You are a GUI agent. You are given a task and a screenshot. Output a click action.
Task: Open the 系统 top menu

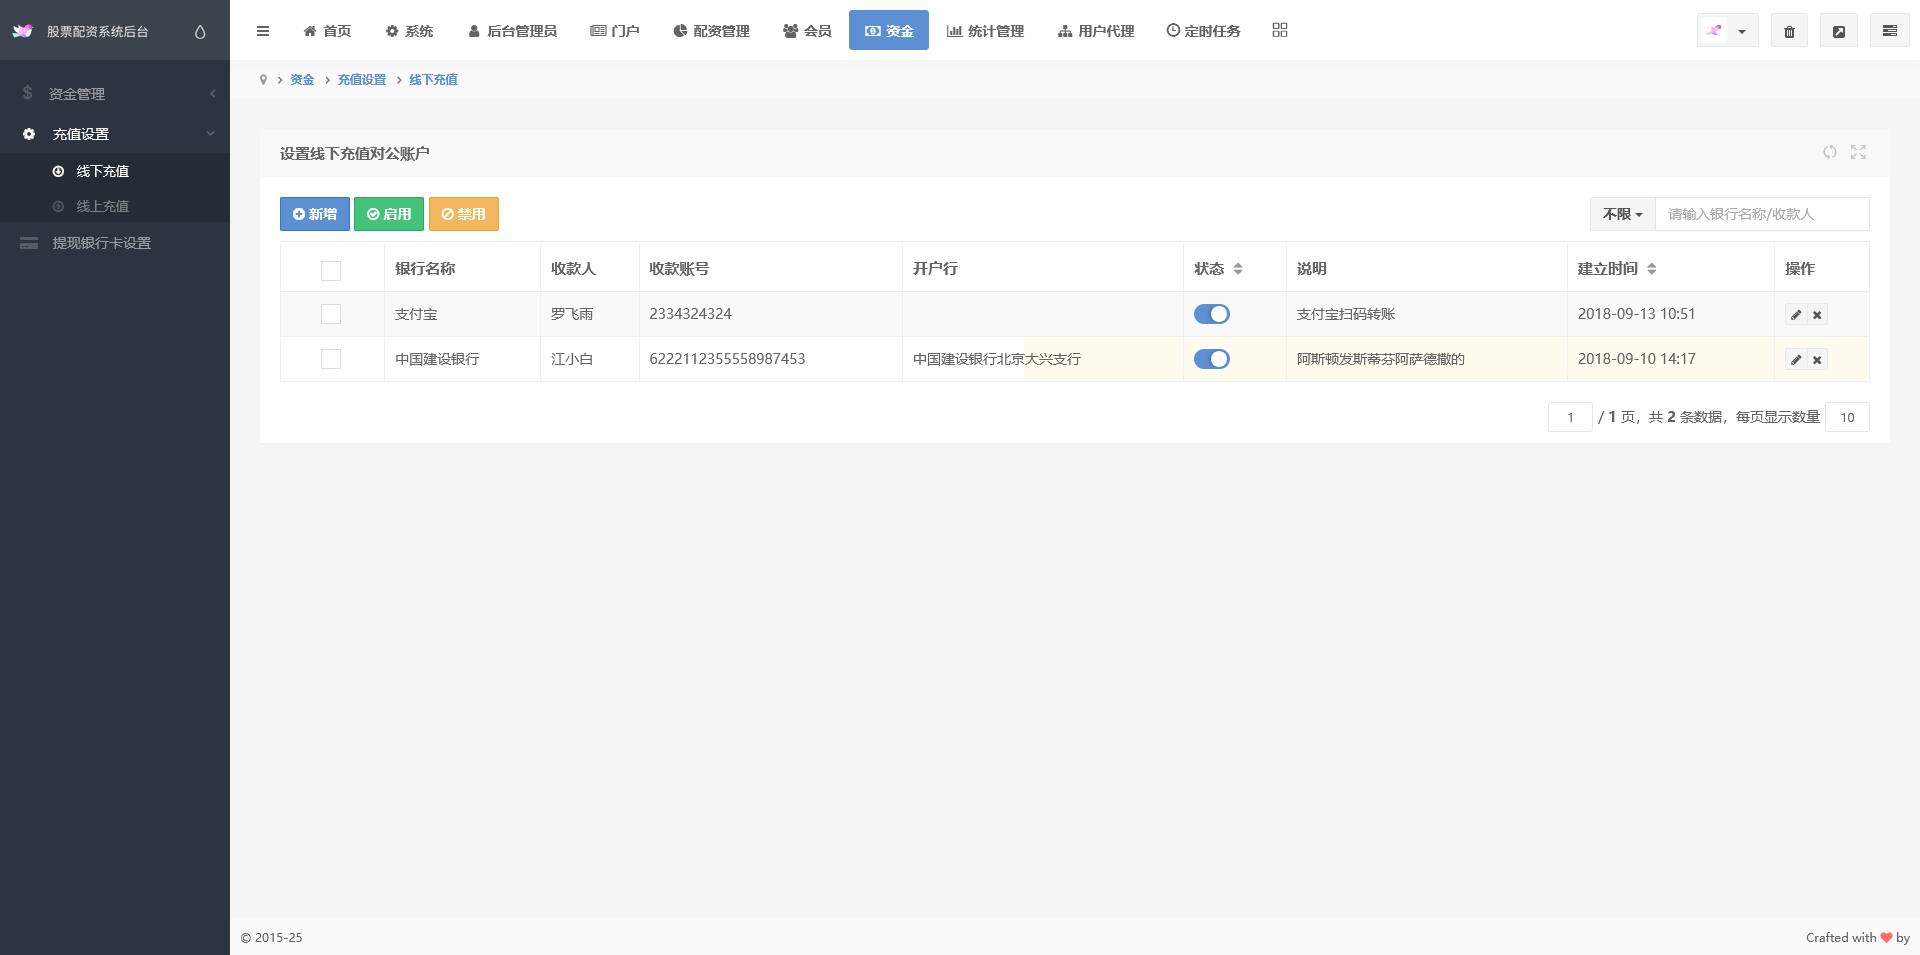pyautogui.click(x=409, y=31)
